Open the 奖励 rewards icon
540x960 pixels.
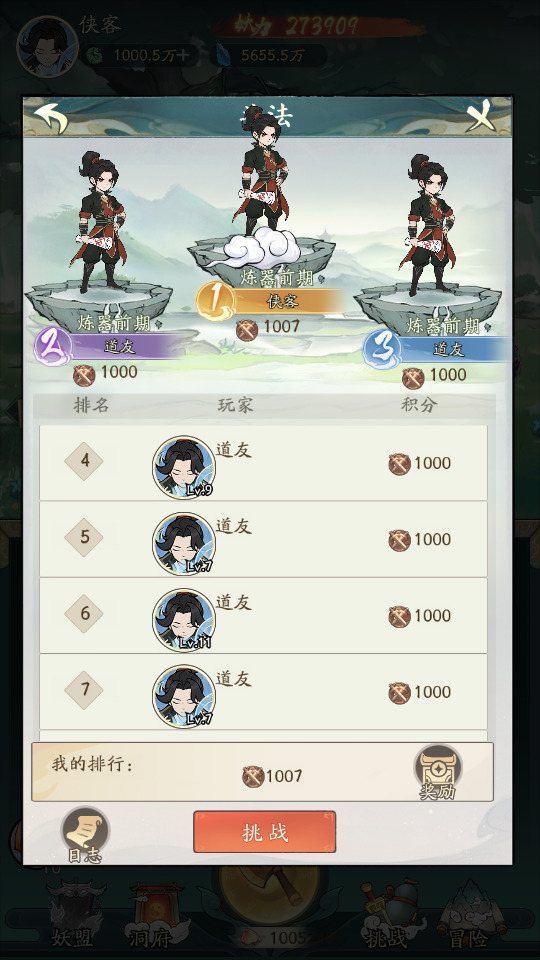438,772
